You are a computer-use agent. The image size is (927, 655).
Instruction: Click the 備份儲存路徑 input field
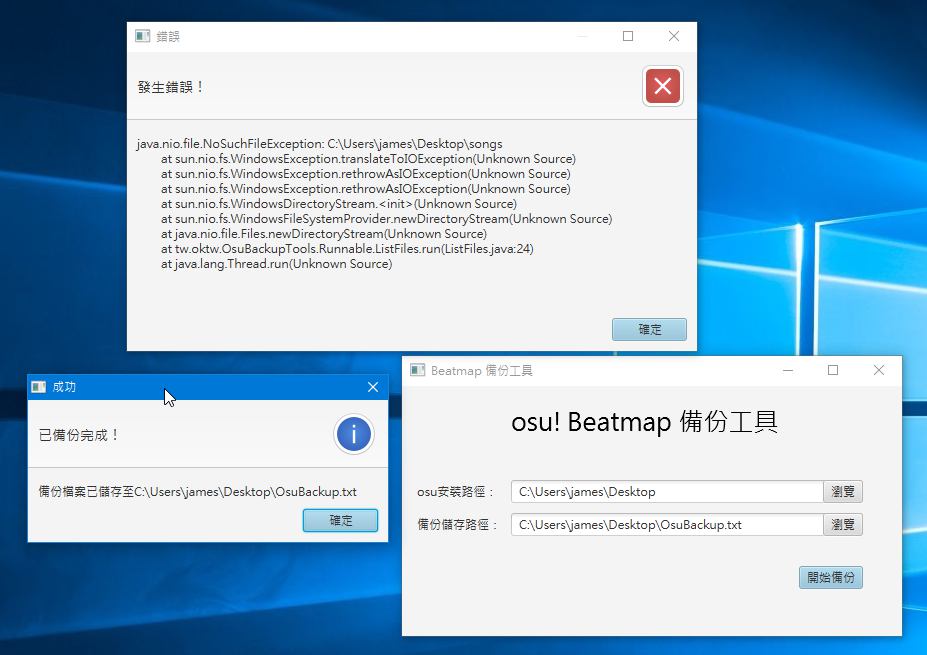coord(667,524)
